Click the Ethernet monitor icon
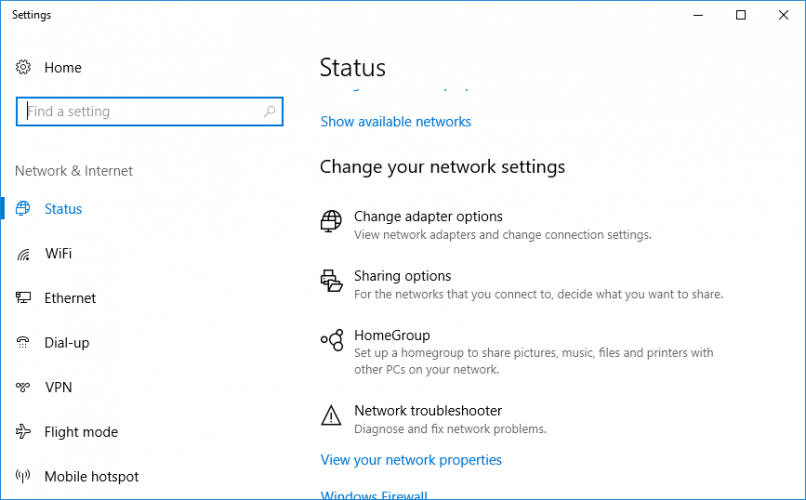The image size is (806, 500). [23, 298]
